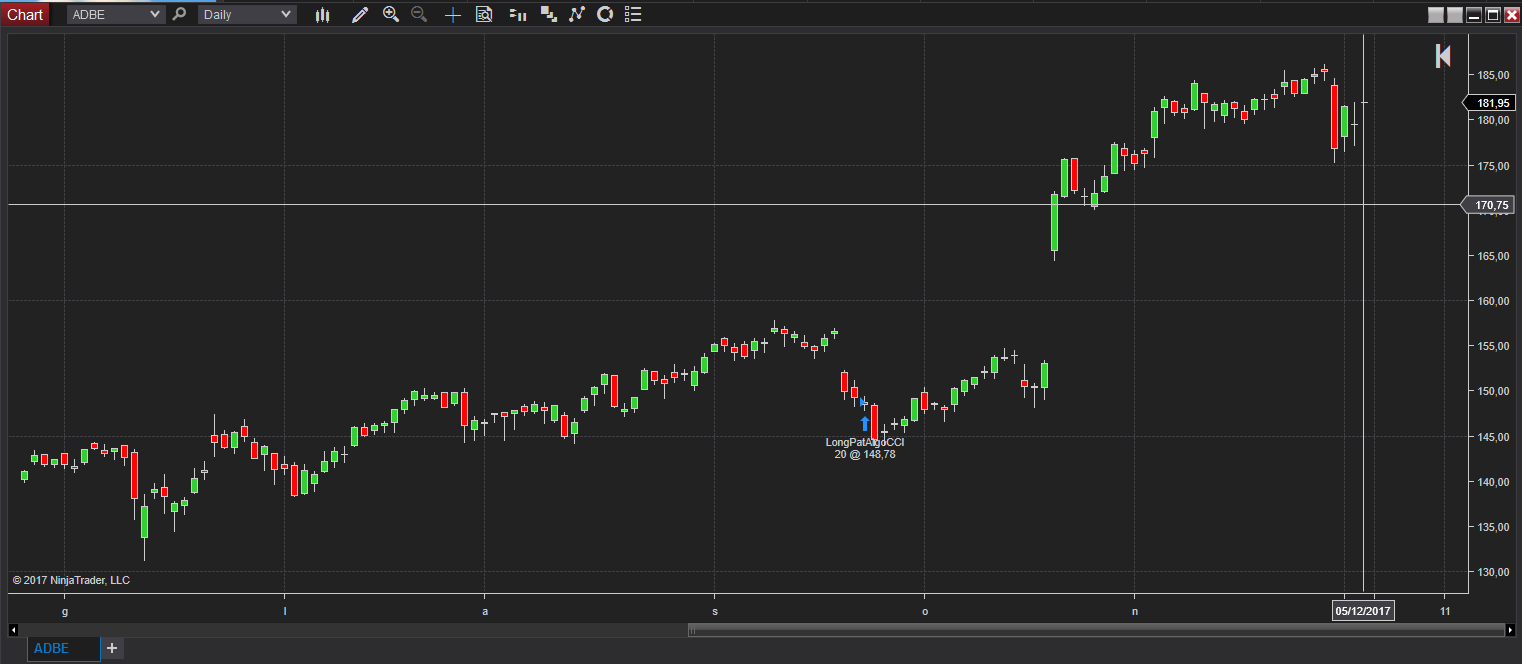
Task: Click the 05/12/2017 date label
Action: (1362, 610)
